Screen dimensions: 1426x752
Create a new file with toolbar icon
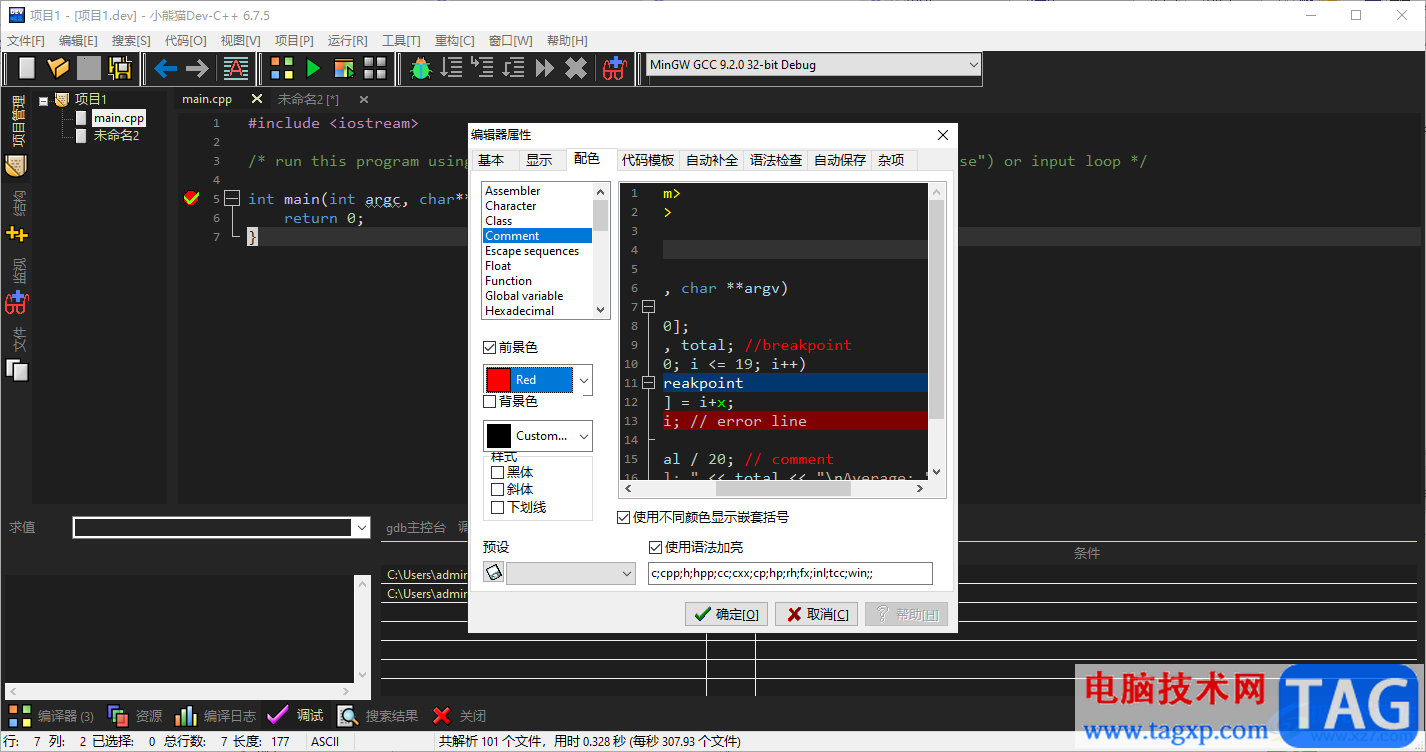pyautogui.click(x=27, y=68)
